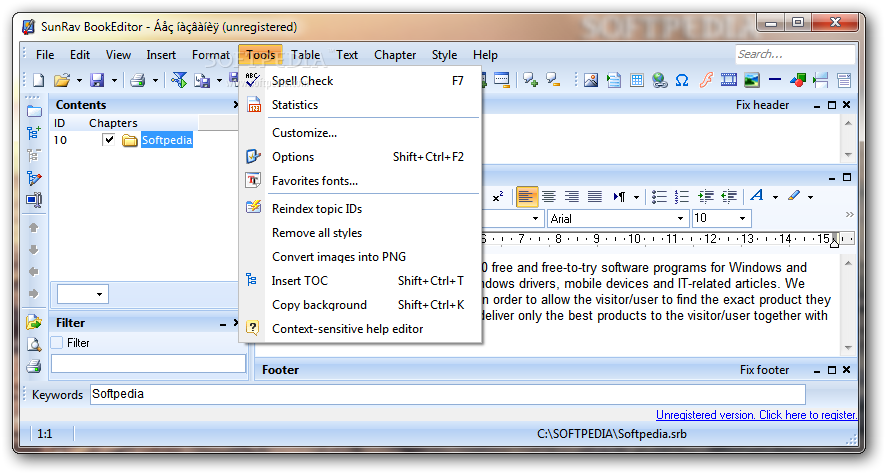Click the Fix header button
This screenshot has width=886, height=474.
coord(762,105)
